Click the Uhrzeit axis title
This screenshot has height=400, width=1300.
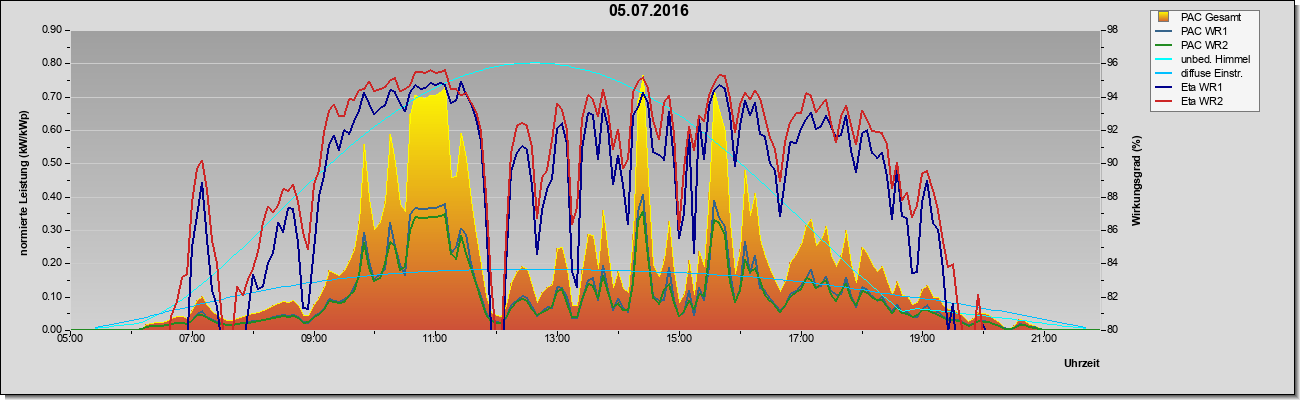(x=1081, y=364)
